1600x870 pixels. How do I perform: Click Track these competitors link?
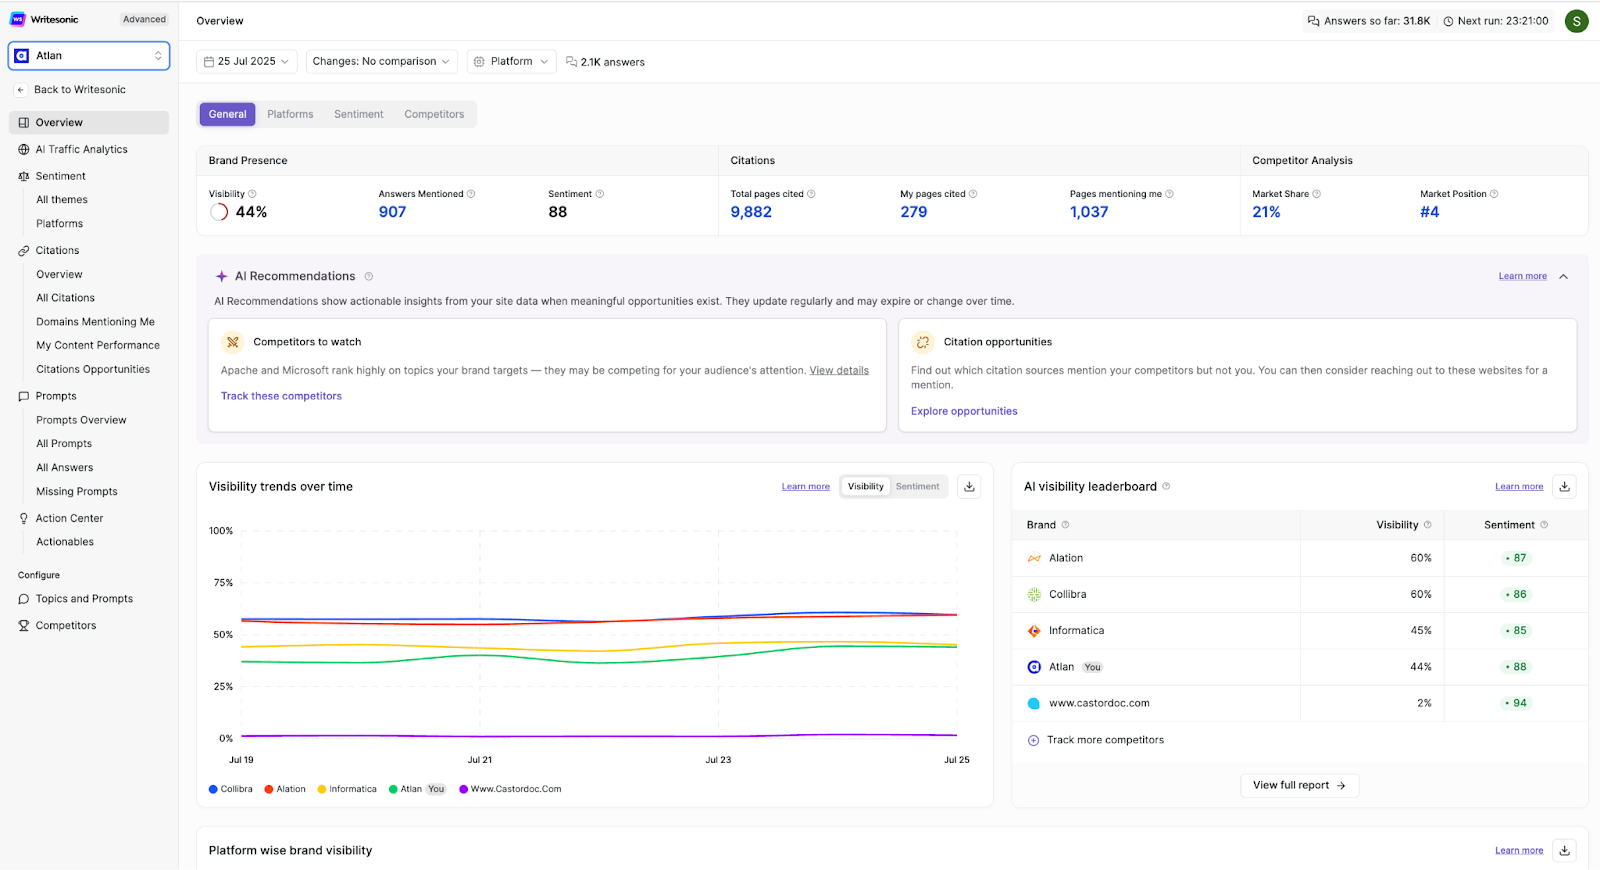281,396
